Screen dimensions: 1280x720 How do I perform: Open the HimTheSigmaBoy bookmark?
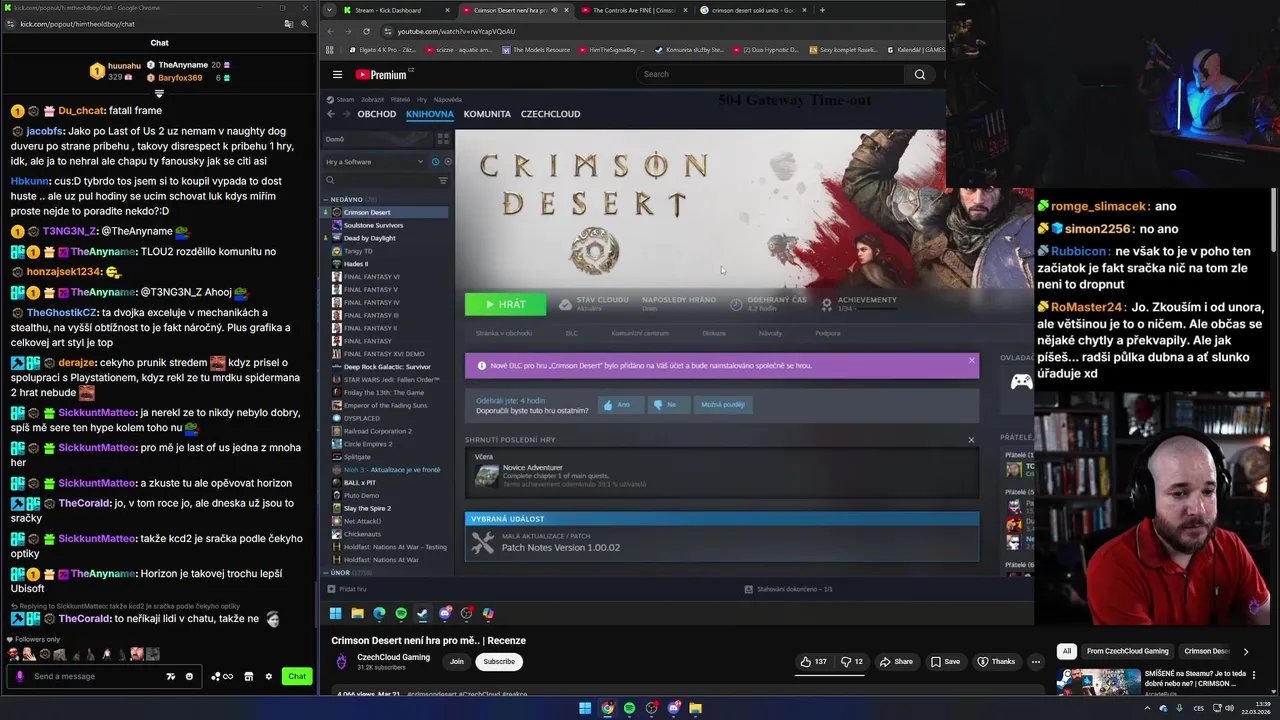(611, 50)
